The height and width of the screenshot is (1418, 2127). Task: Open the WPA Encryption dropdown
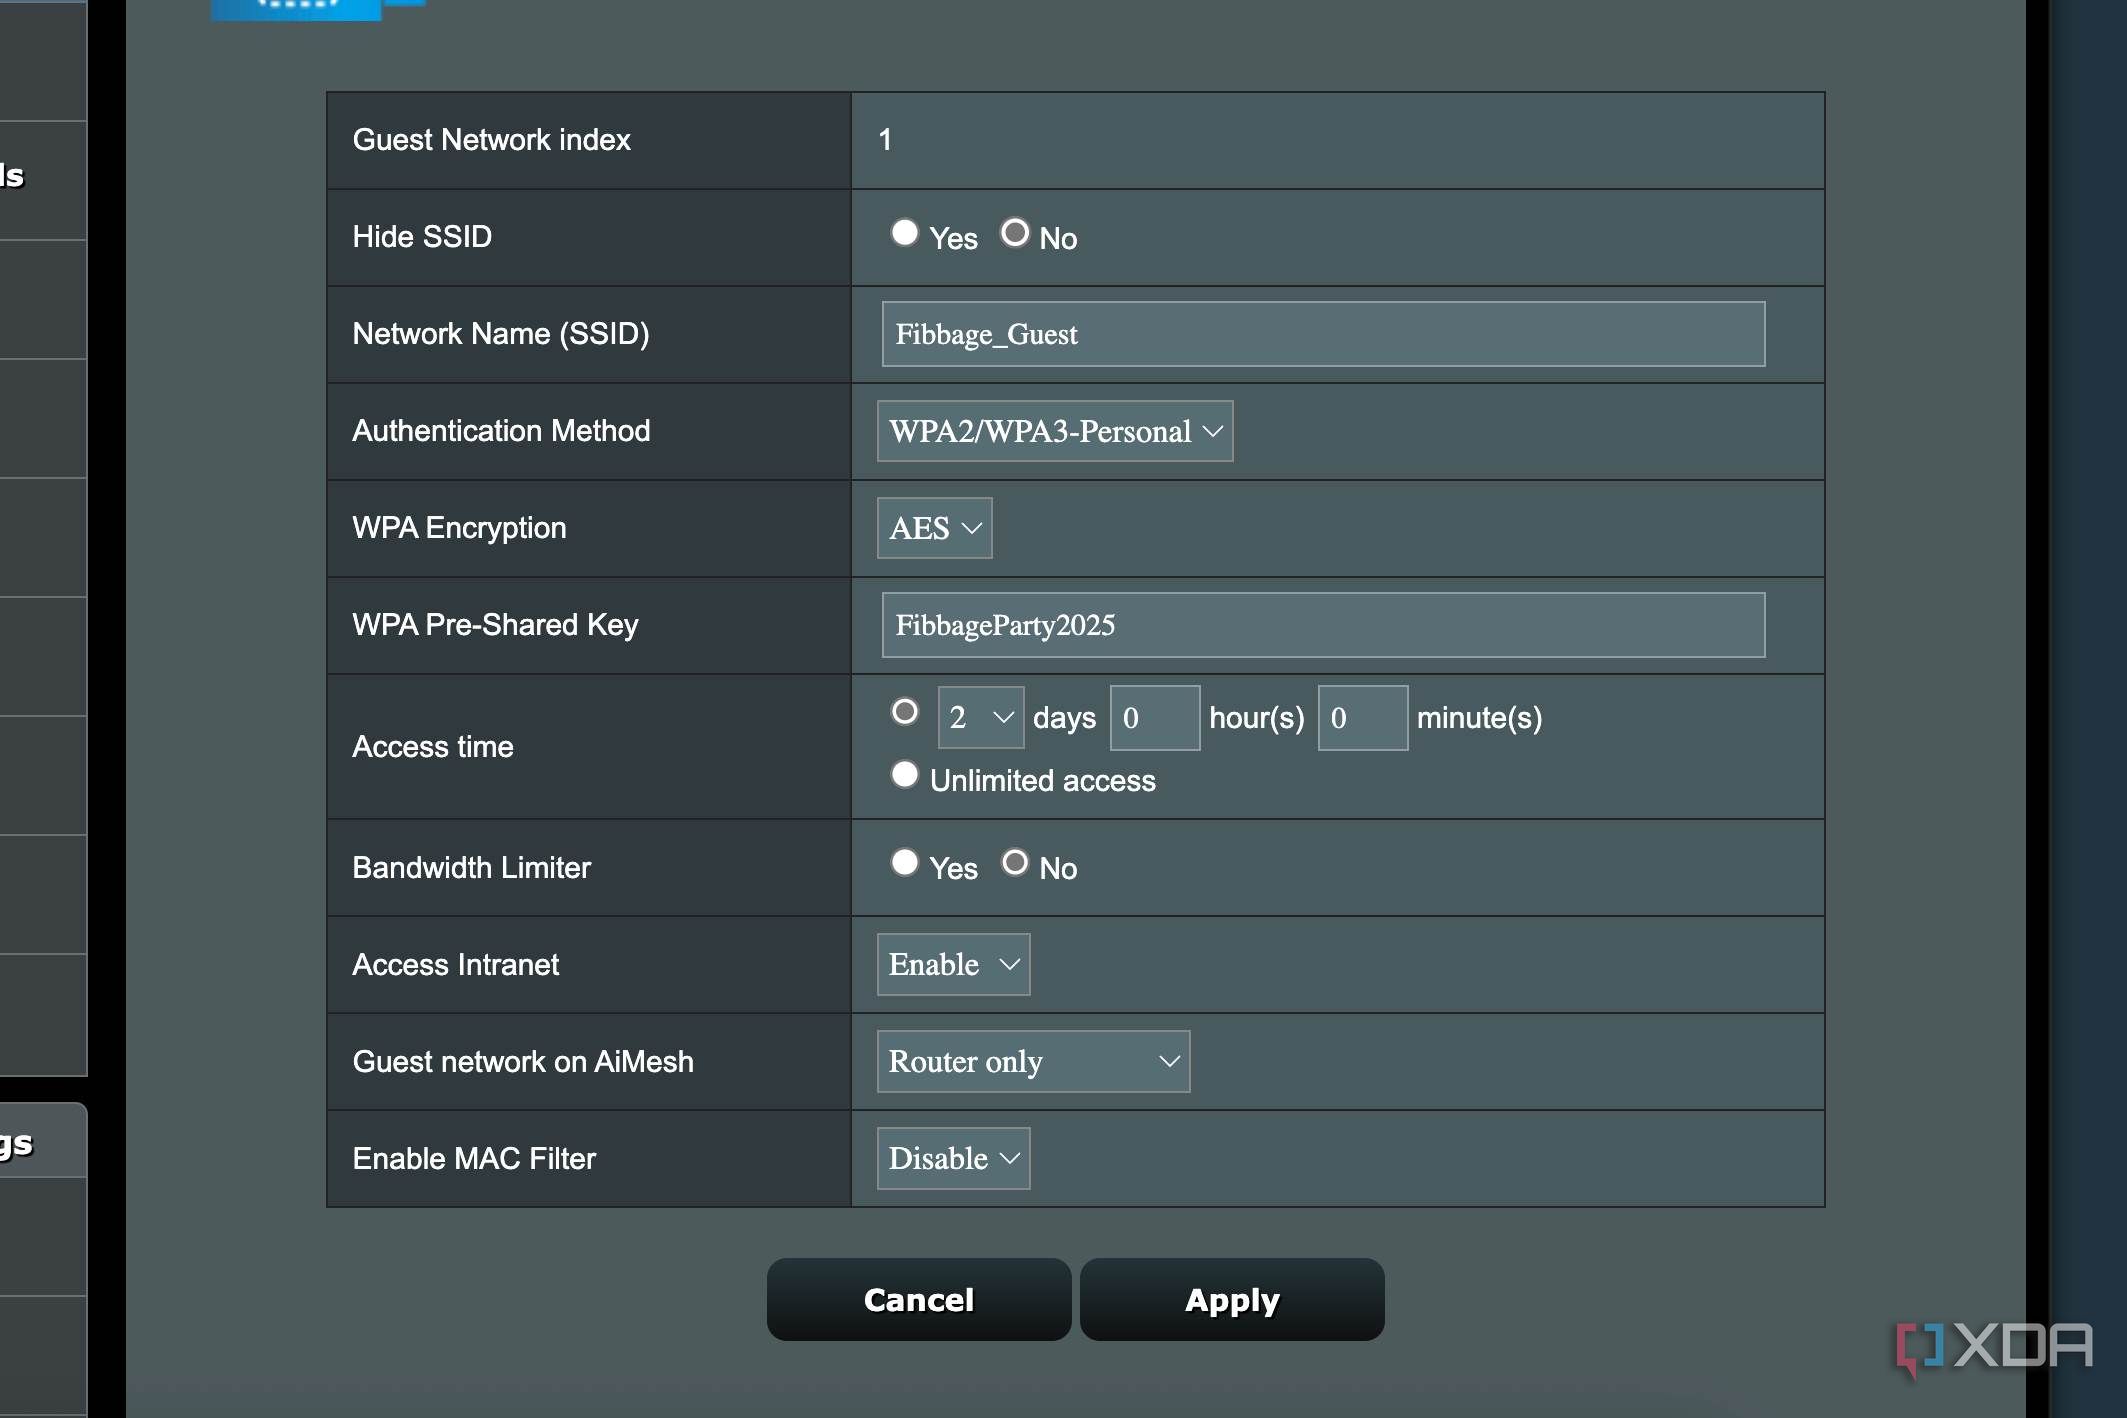click(x=933, y=528)
